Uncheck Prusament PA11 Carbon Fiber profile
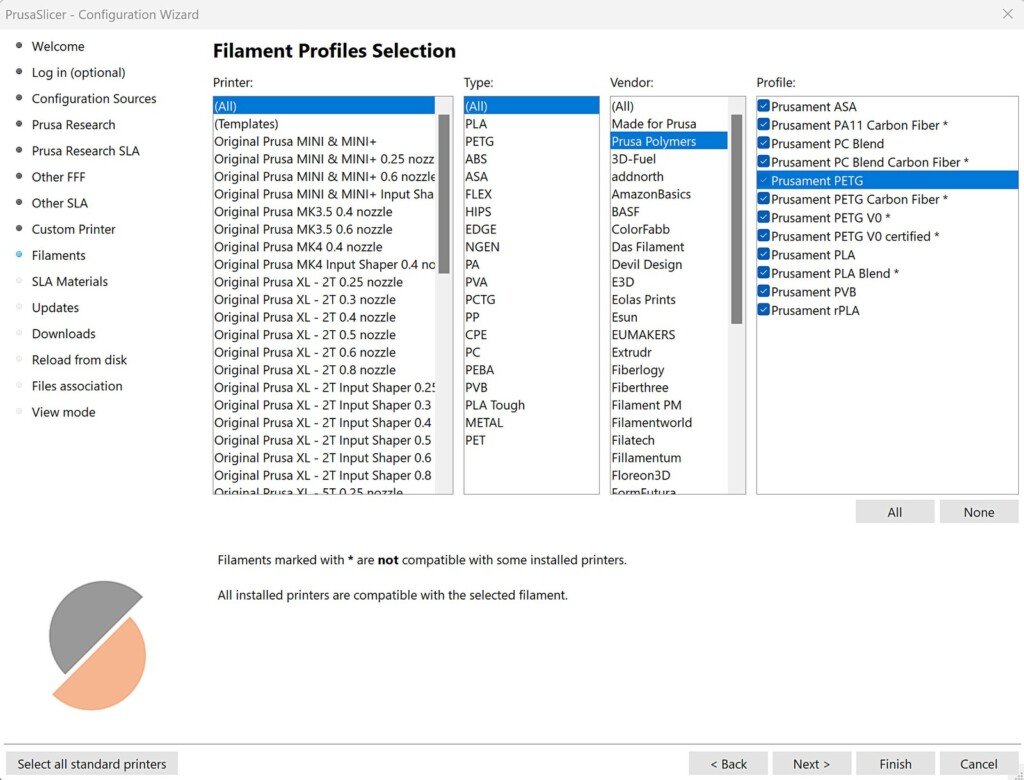This screenshot has width=1024, height=780. (763, 124)
